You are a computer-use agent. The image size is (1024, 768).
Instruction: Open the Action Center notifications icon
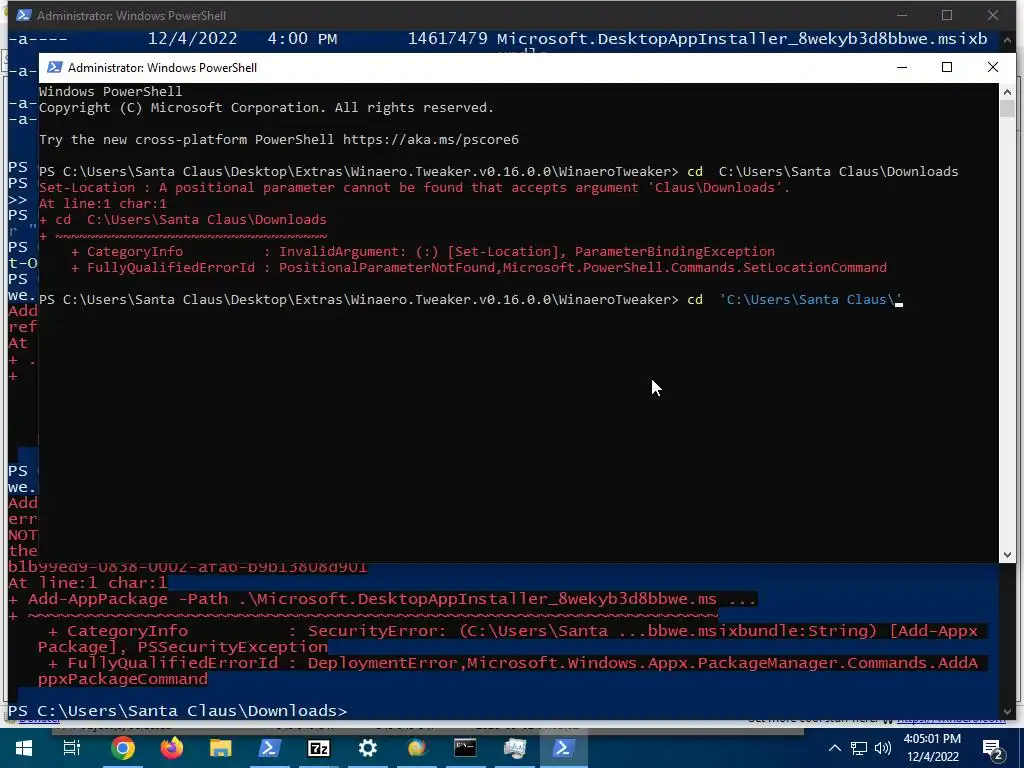(993, 750)
